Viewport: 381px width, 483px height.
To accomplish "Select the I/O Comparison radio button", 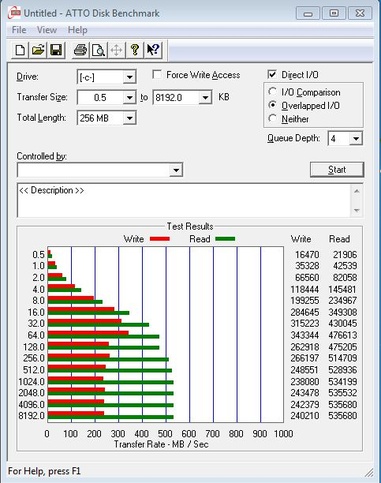I will pyautogui.click(x=272, y=92).
